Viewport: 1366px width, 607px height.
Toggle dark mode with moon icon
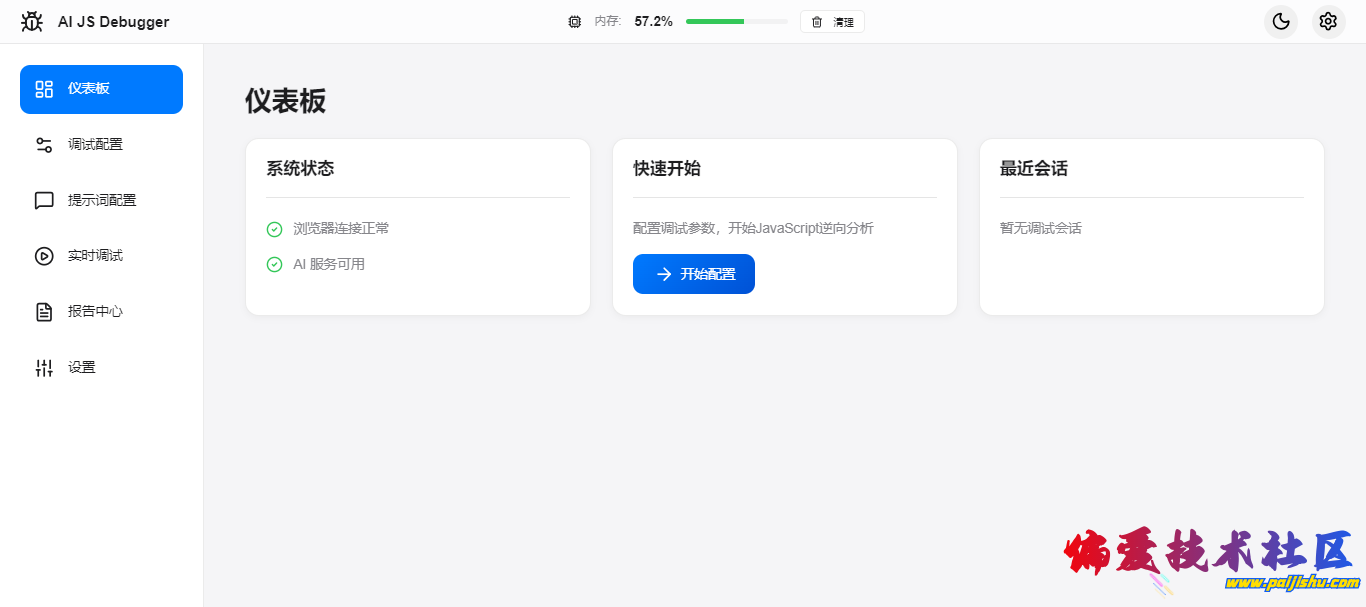tap(1280, 21)
